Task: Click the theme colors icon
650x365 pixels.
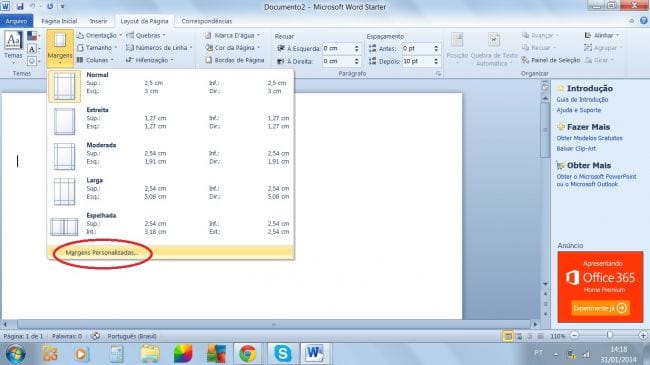Action: click(32, 36)
